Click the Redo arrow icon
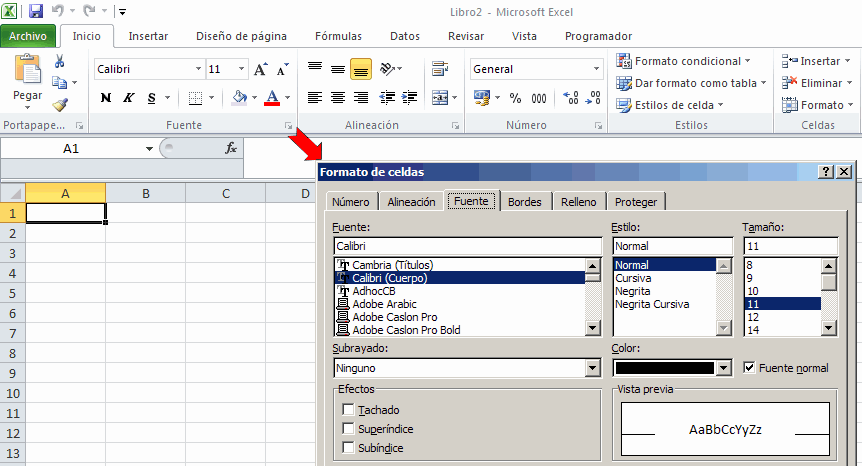The width and height of the screenshot is (862, 466). pyautogui.click(x=89, y=11)
